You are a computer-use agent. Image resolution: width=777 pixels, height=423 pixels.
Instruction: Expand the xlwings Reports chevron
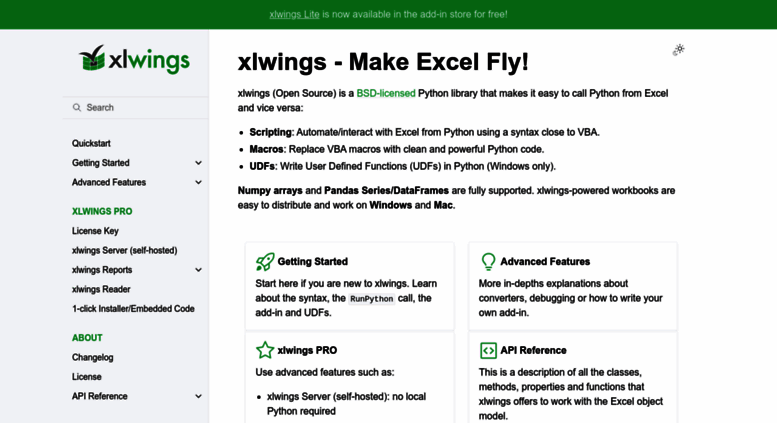(198, 270)
